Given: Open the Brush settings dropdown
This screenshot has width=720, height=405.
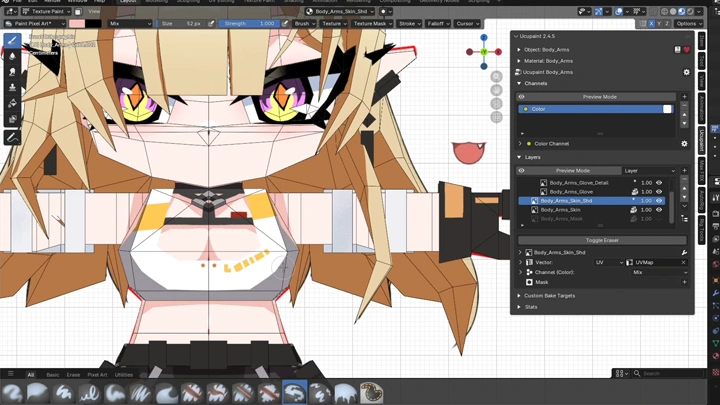Looking at the screenshot, I should pos(305,23).
